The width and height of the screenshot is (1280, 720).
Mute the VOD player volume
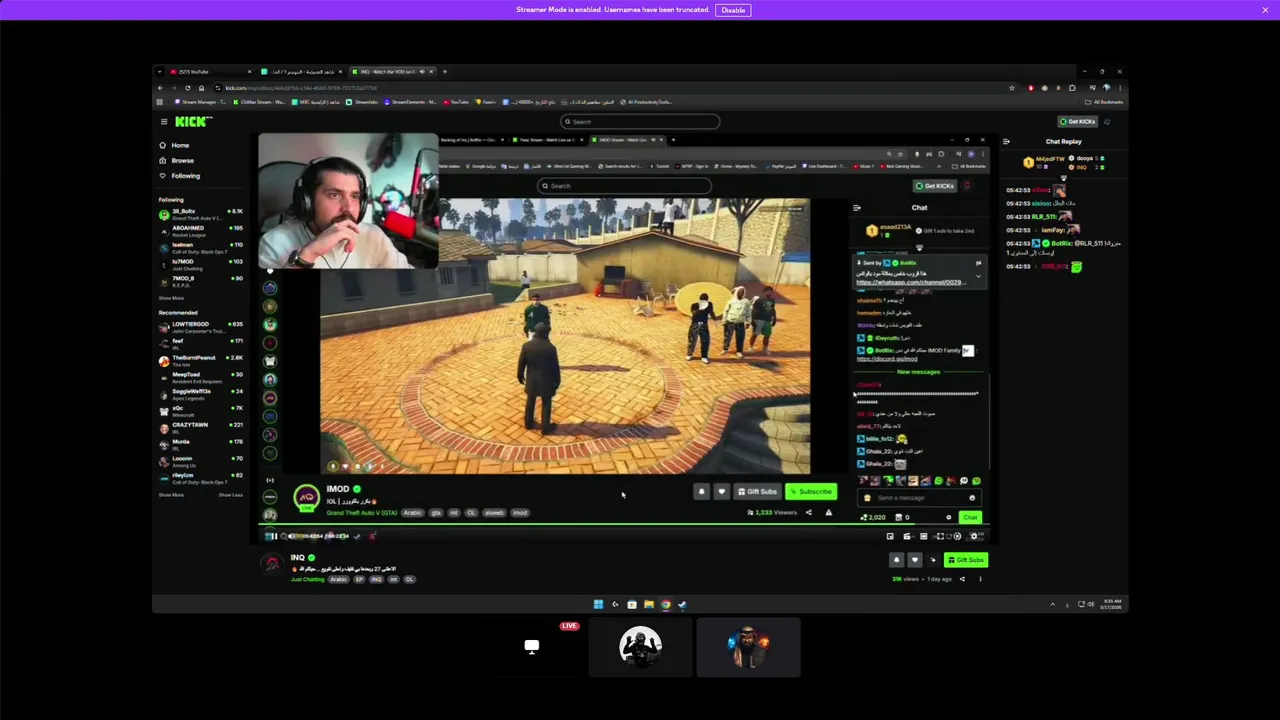(x=291, y=536)
